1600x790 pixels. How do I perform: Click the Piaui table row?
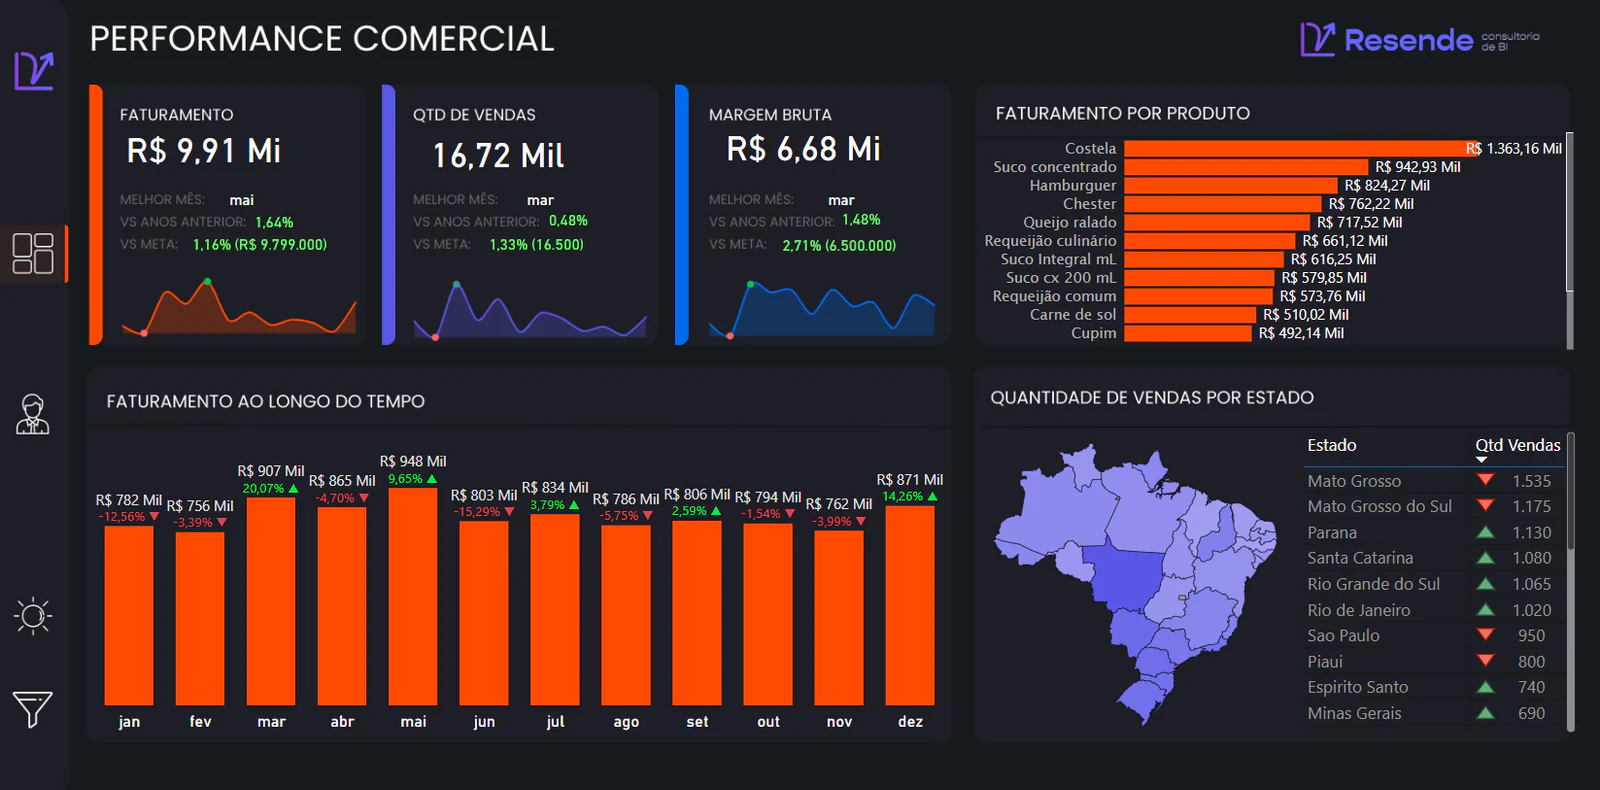(1434, 661)
